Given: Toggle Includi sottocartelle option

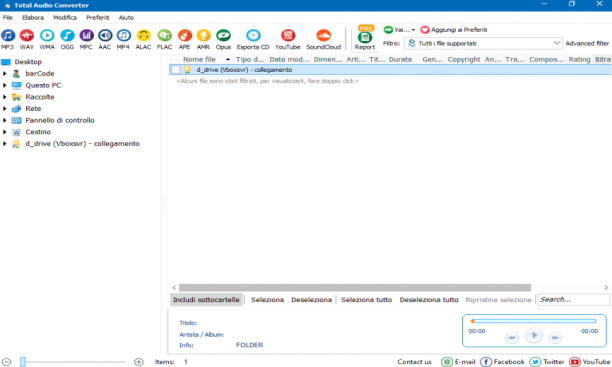Looking at the screenshot, I should (206, 300).
